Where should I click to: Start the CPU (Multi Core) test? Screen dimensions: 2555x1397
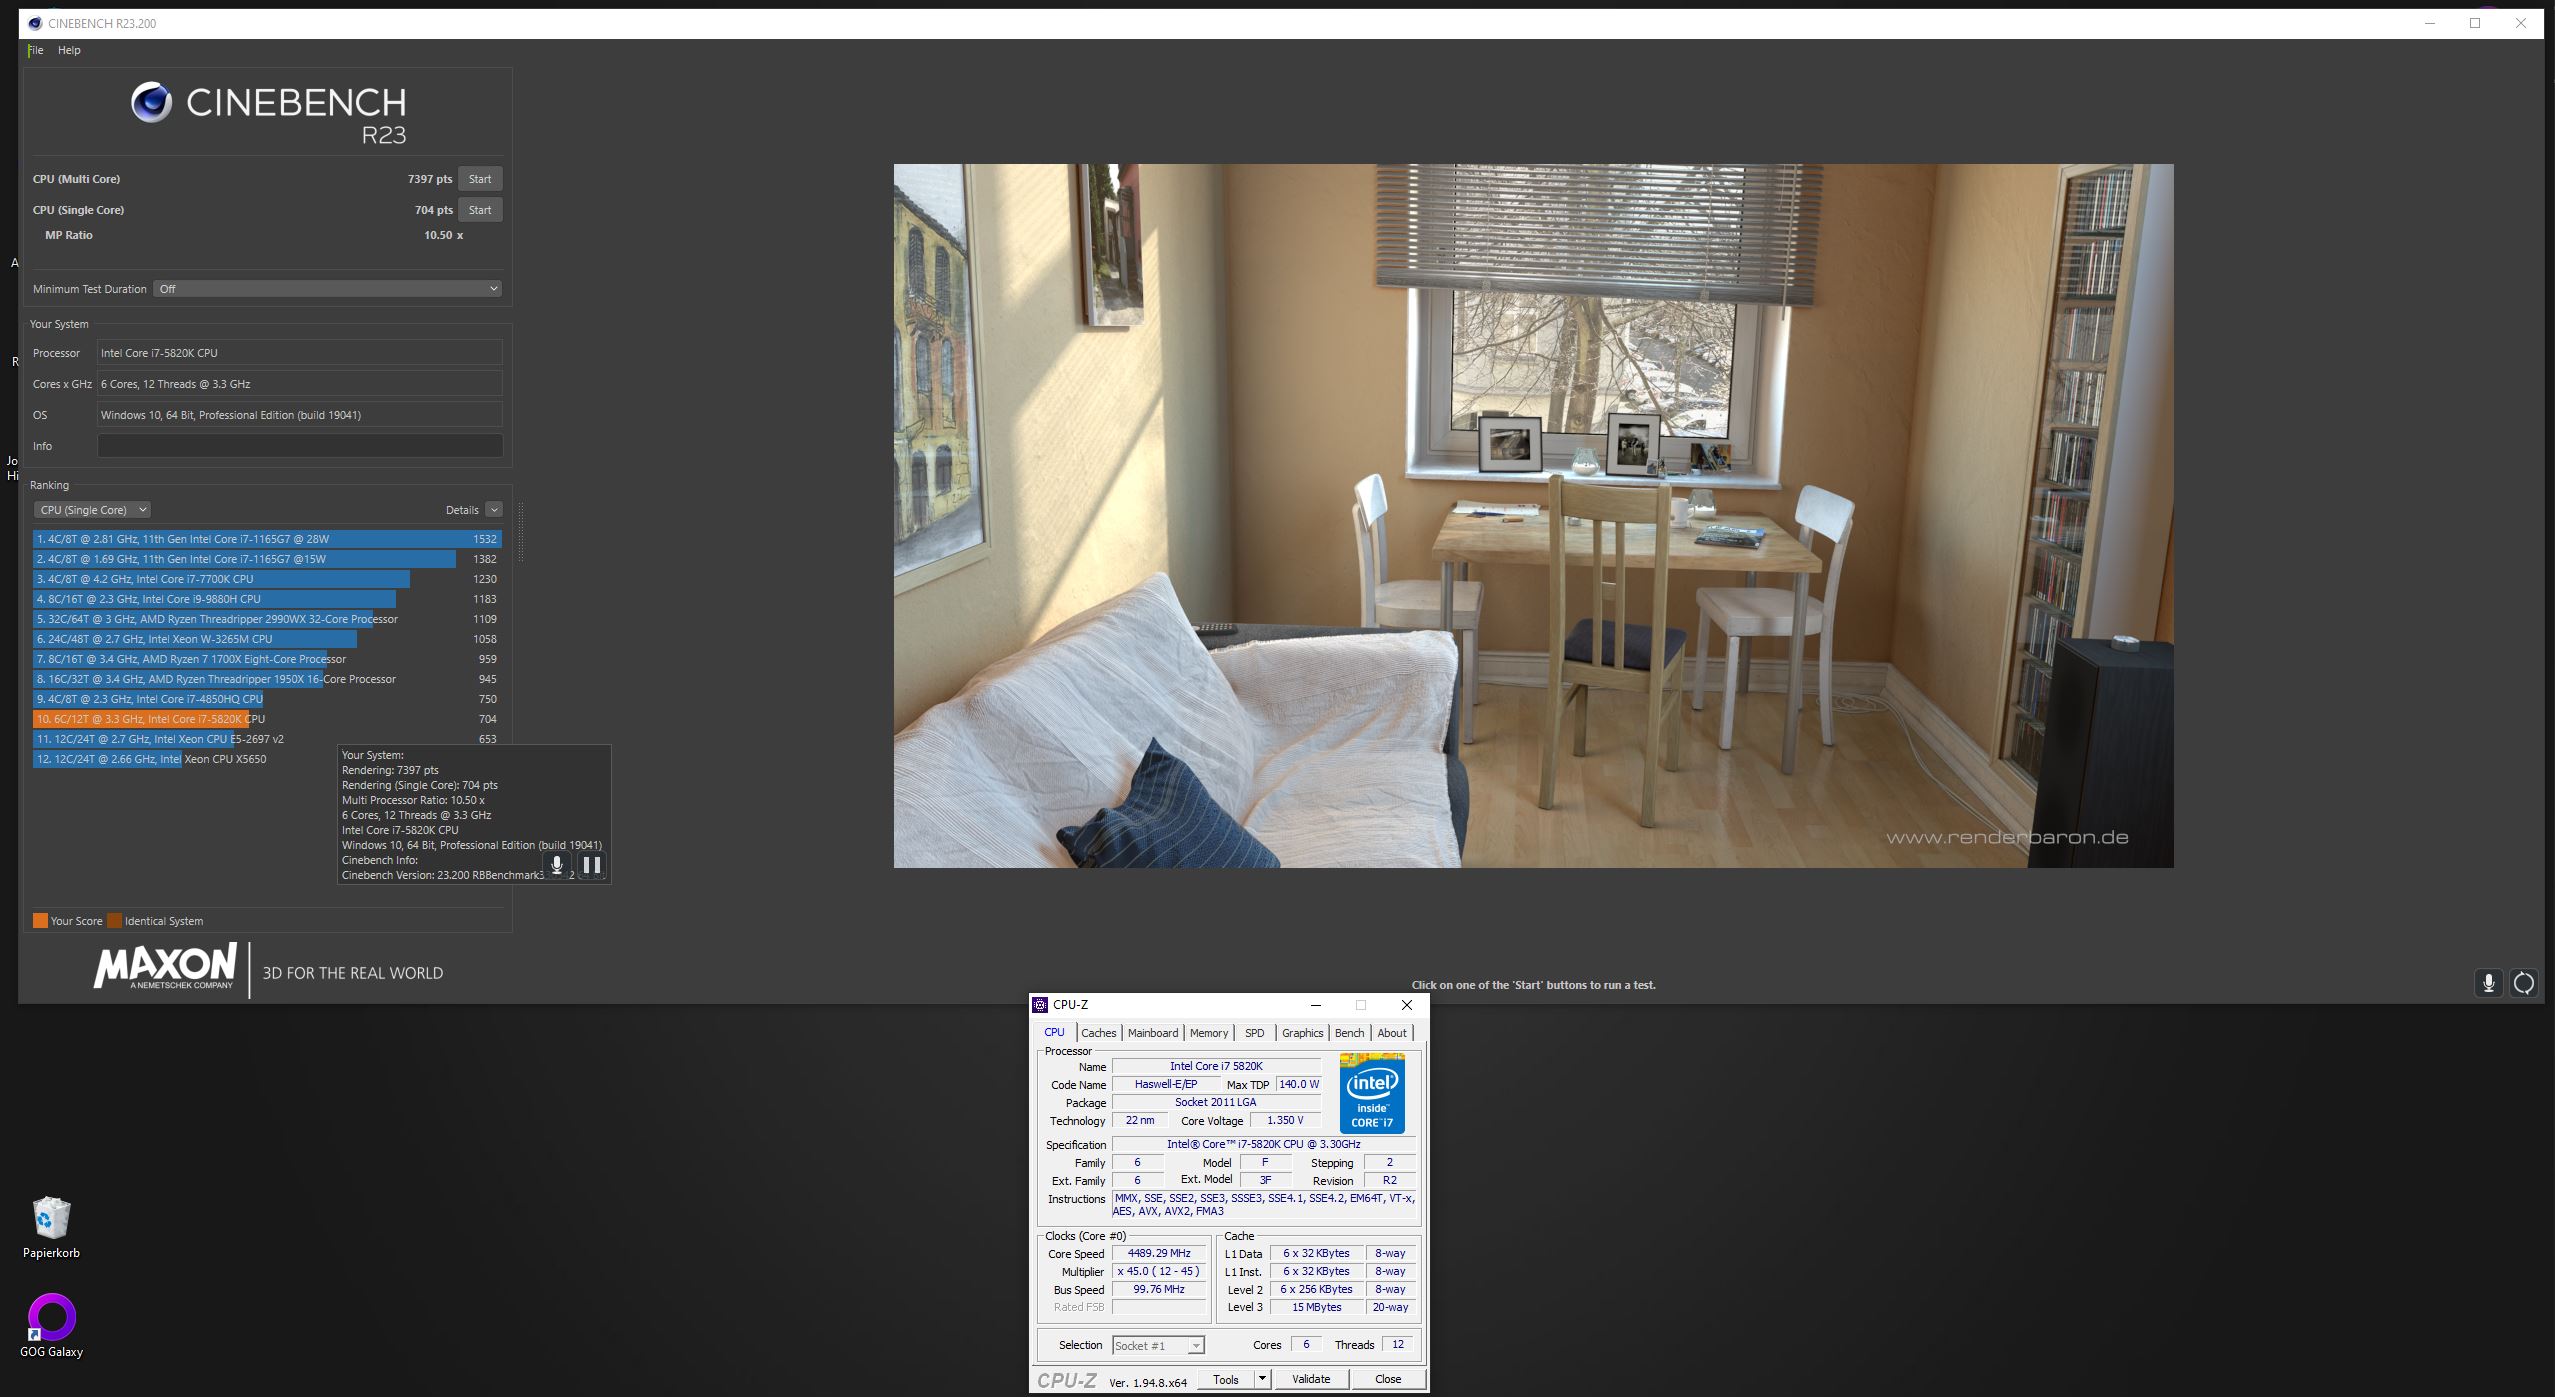480,179
